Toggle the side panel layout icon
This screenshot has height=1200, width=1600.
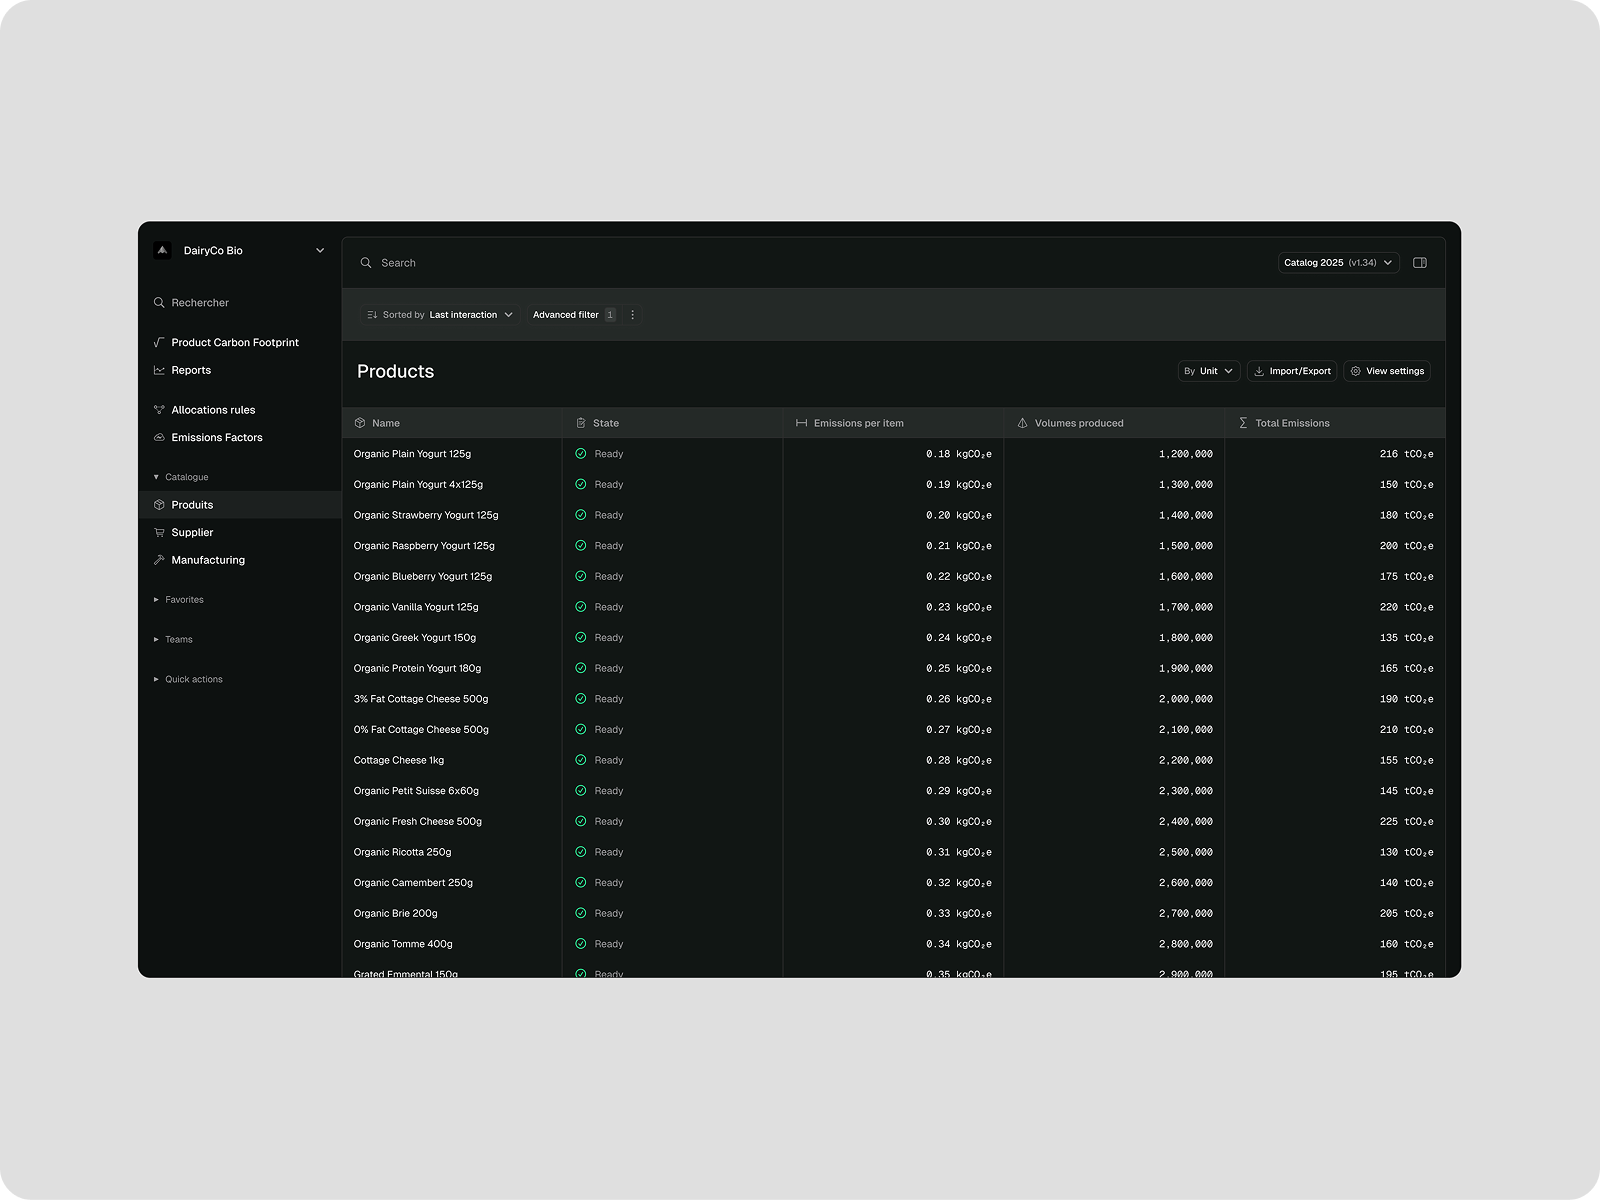pyautogui.click(x=1419, y=263)
